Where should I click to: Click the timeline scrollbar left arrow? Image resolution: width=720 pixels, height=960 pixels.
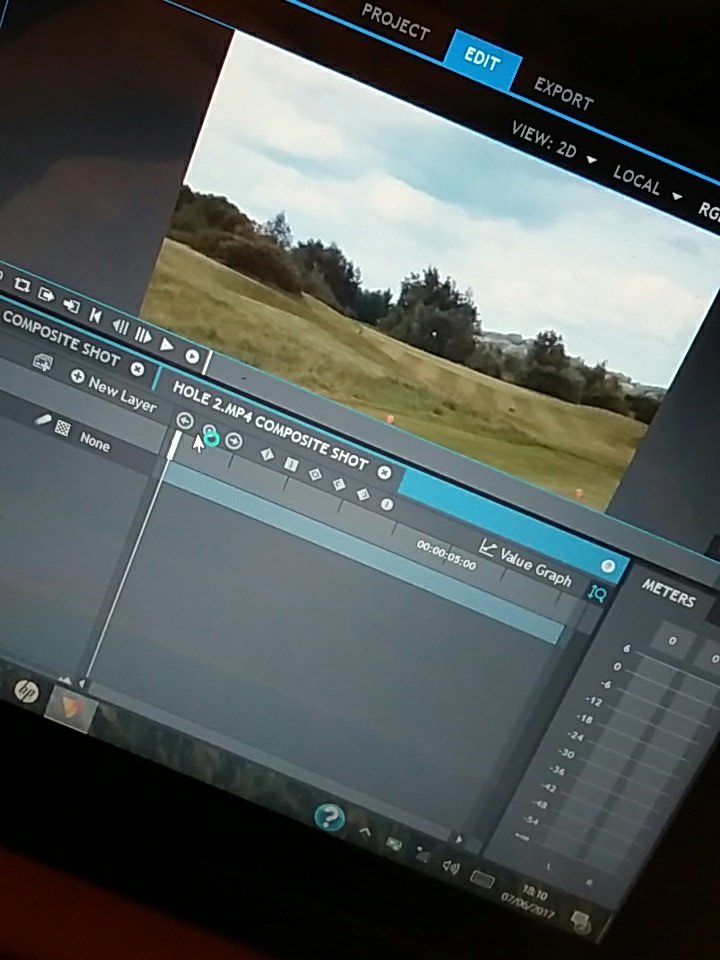tap(81, 683)
